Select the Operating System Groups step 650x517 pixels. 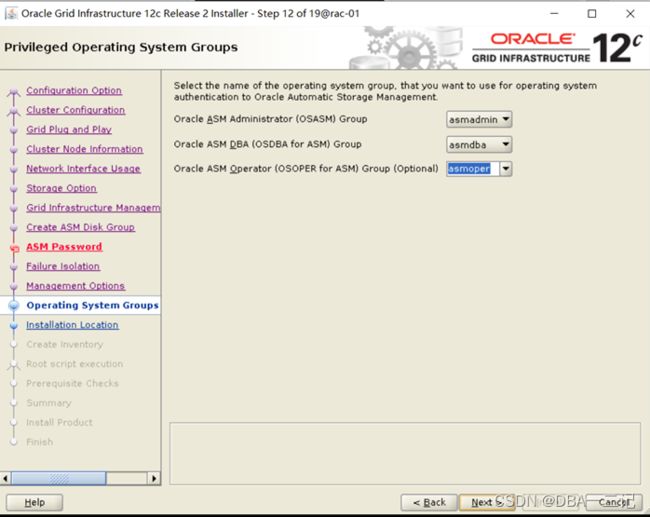(x=92, y=305)
